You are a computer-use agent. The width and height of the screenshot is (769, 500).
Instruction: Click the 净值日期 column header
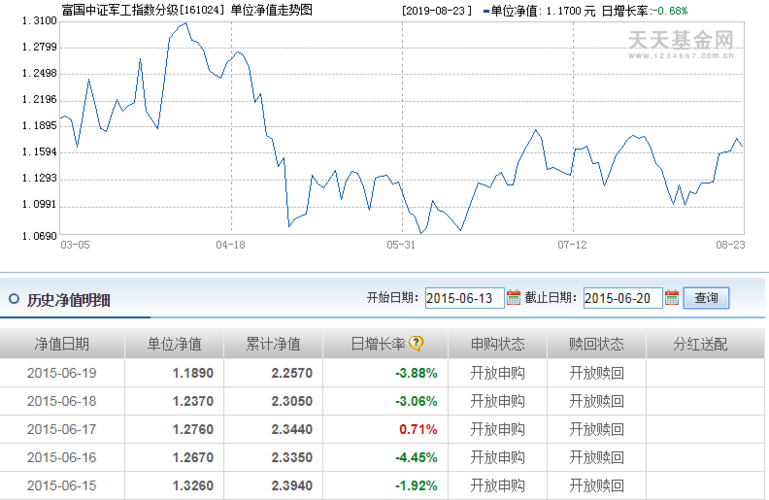[x=62, y=344]
